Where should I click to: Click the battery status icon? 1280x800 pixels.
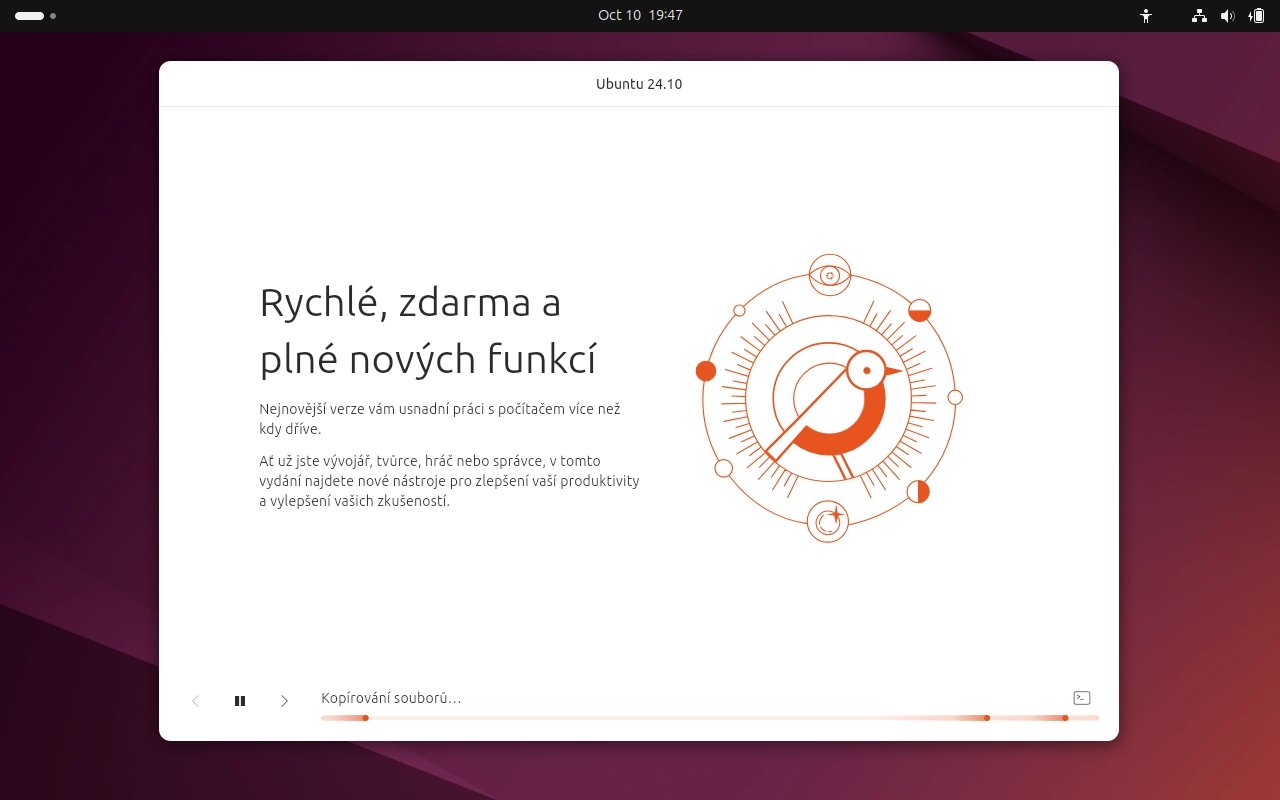[1257, 16]
